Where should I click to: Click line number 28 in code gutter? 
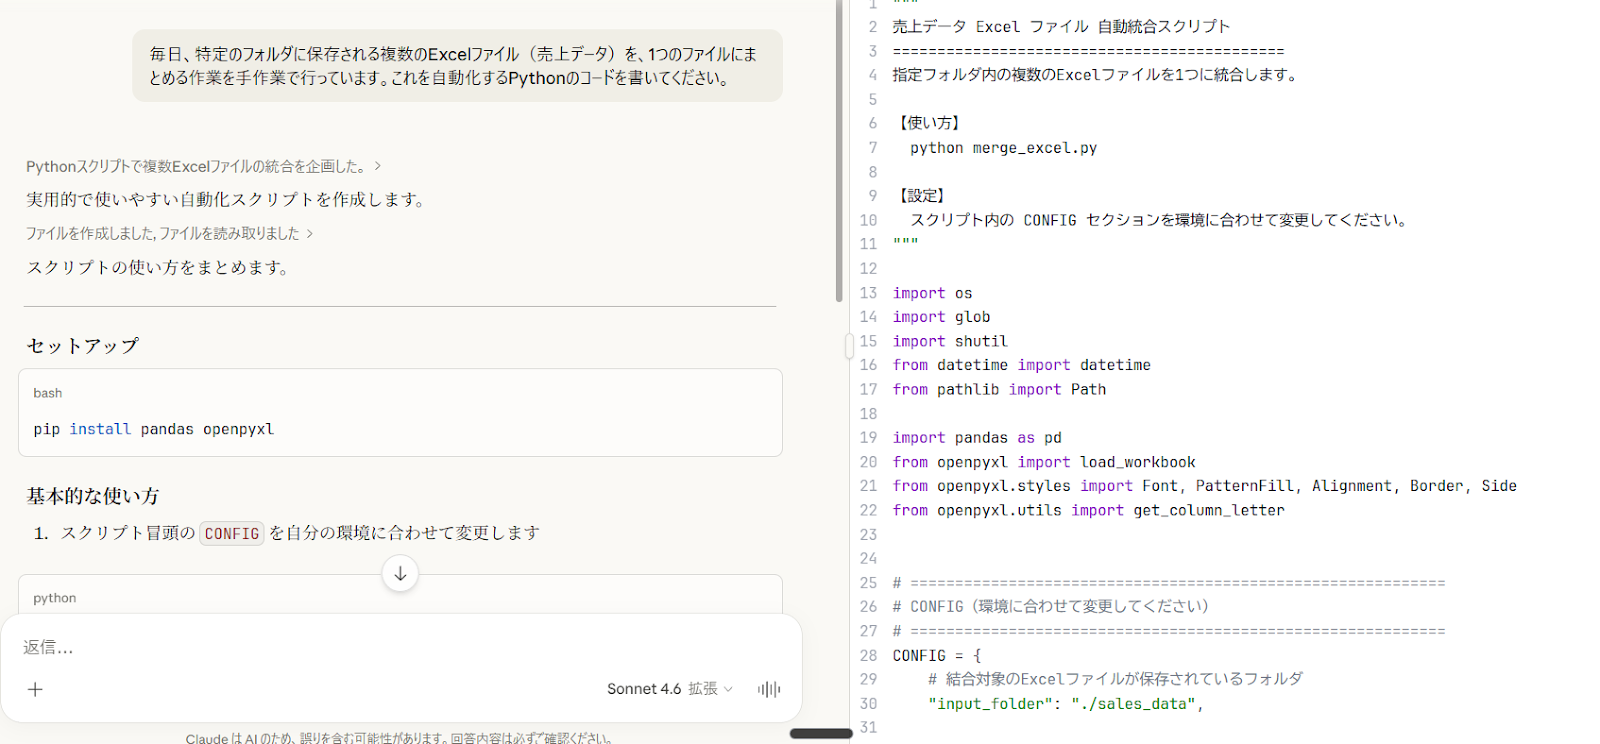[868, 656]
